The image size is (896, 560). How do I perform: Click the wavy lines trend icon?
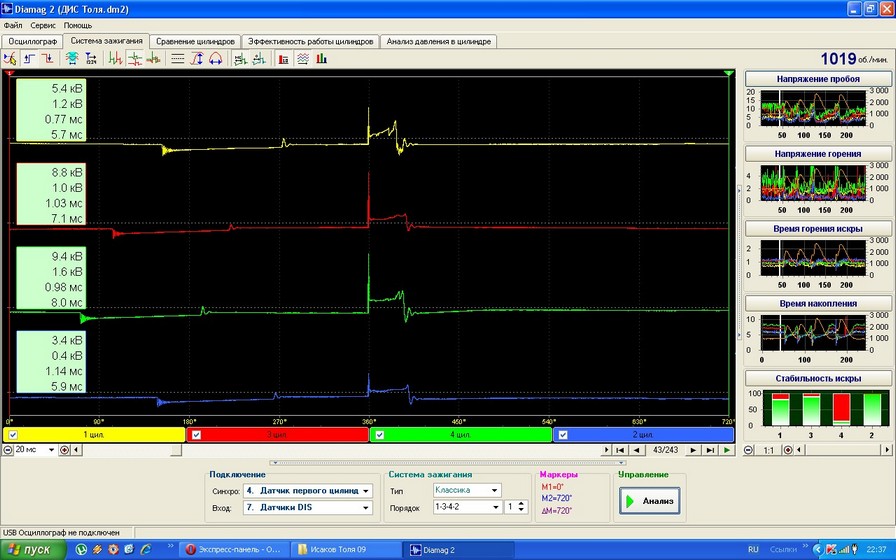point(303,58)
